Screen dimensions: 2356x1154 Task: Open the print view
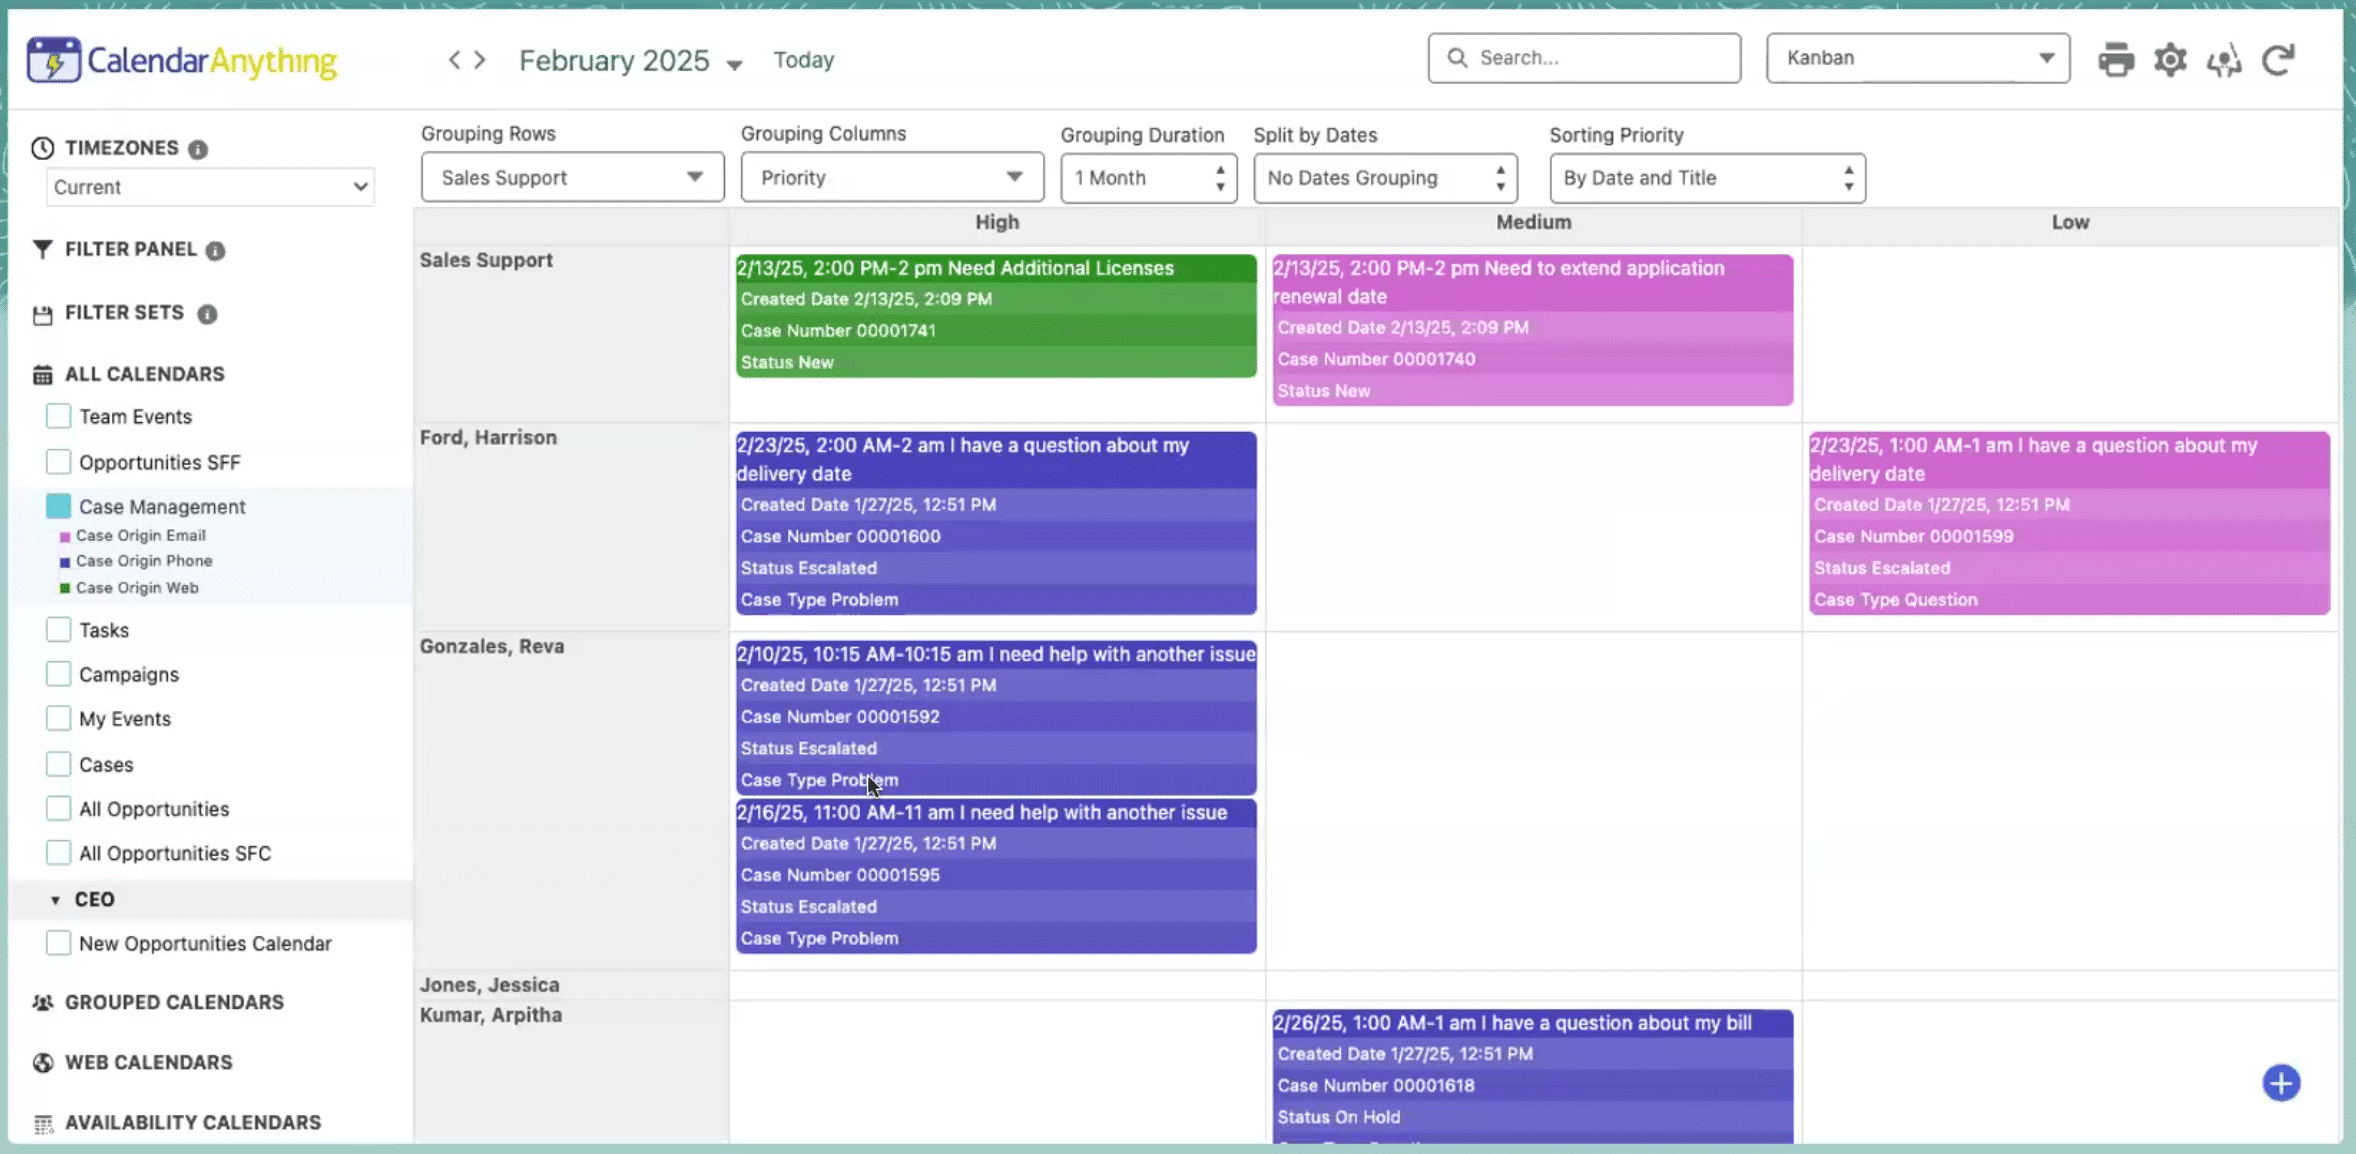[x=2116, y=59]
